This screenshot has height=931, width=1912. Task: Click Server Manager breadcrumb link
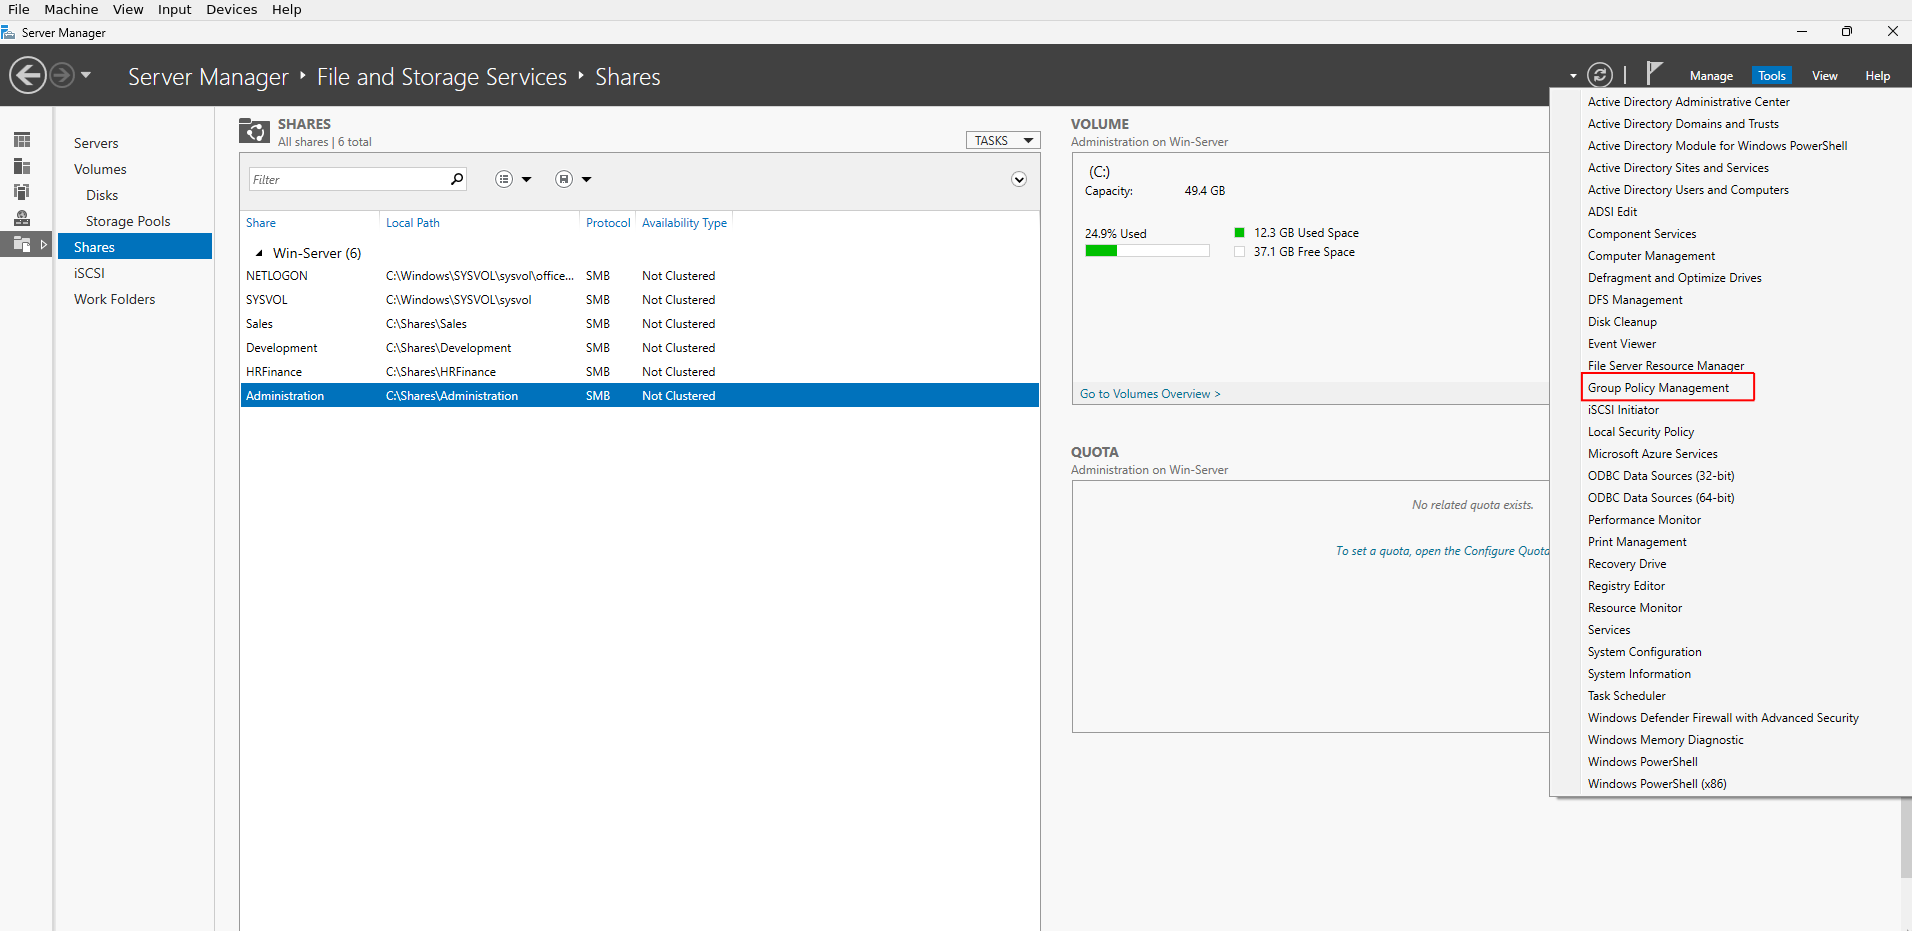pyautogui.click(x=208, y=77)
